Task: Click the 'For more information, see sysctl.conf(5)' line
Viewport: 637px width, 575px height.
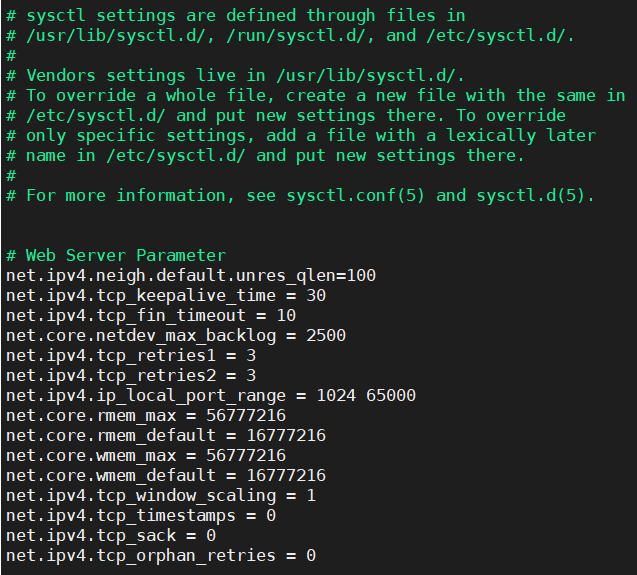Action: [x=301, y=195]
